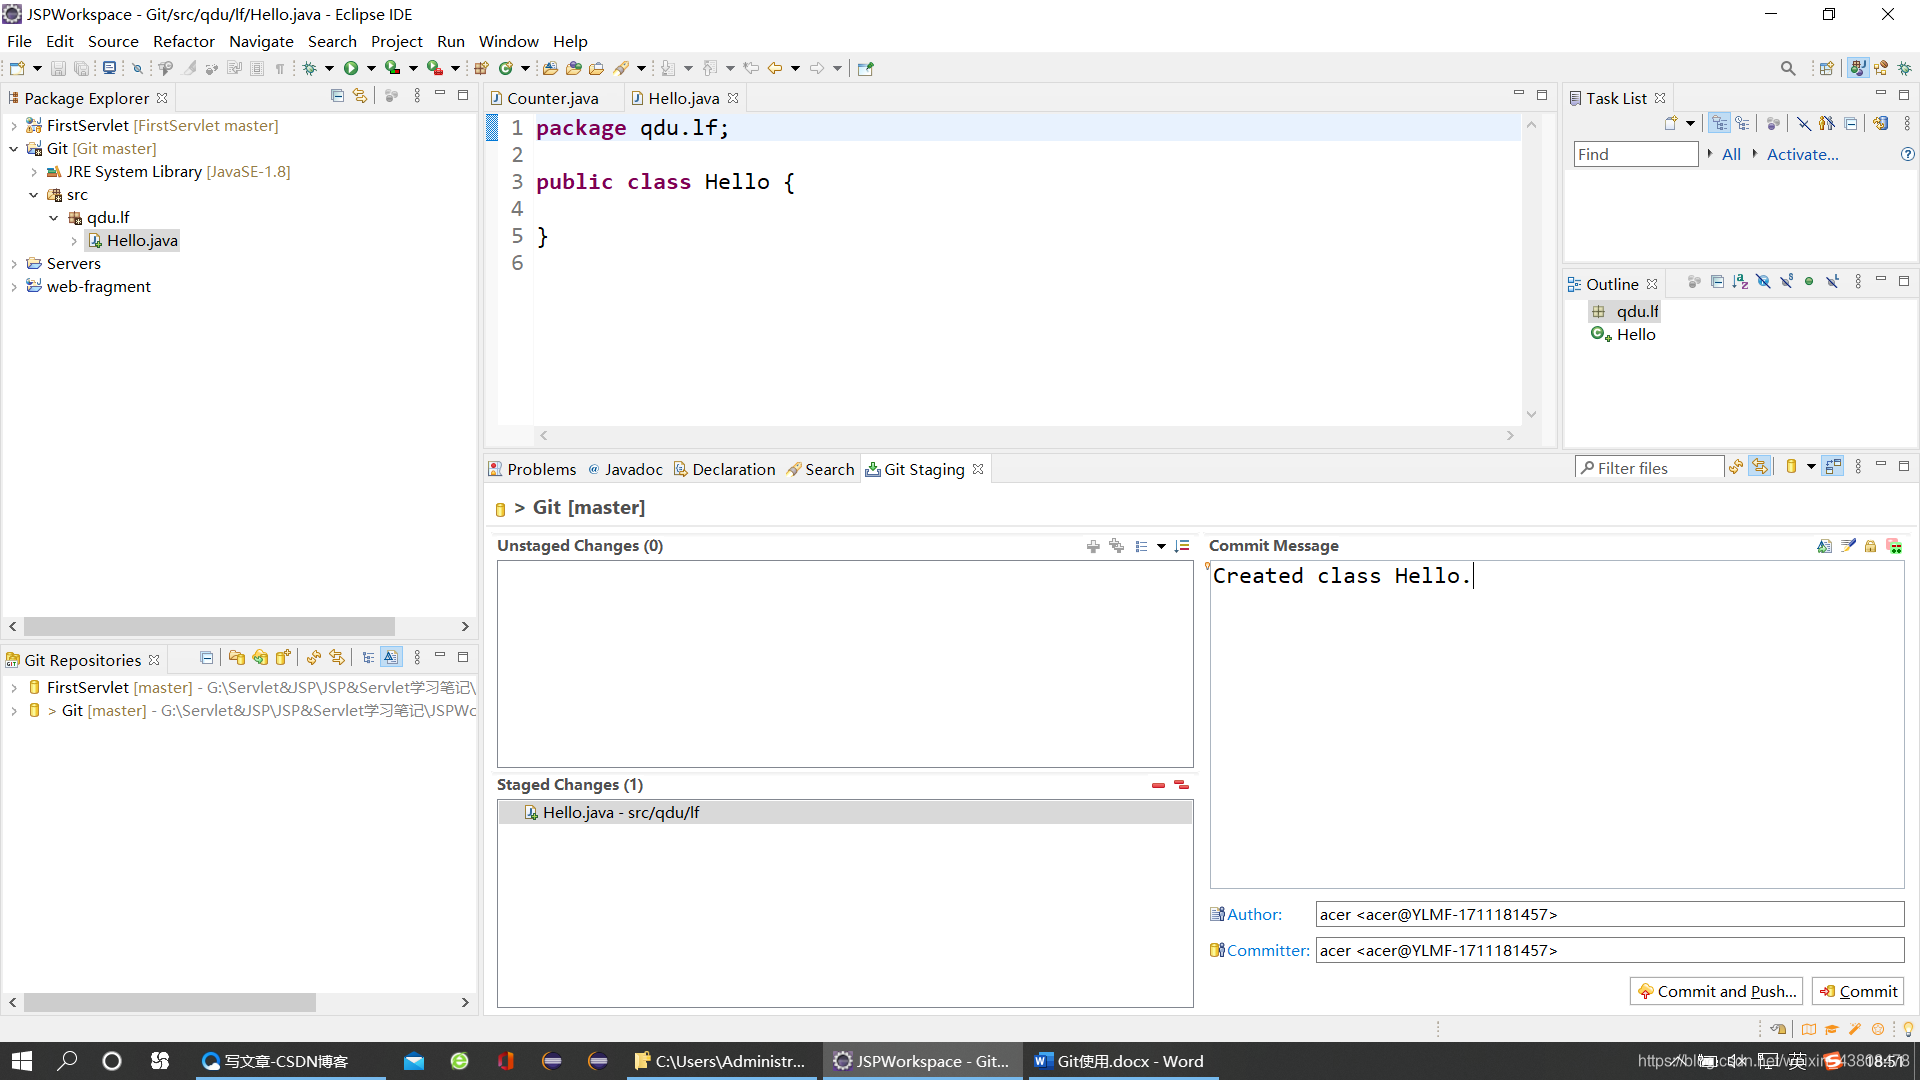Toggle Scheduled view in Task List

1742,123
